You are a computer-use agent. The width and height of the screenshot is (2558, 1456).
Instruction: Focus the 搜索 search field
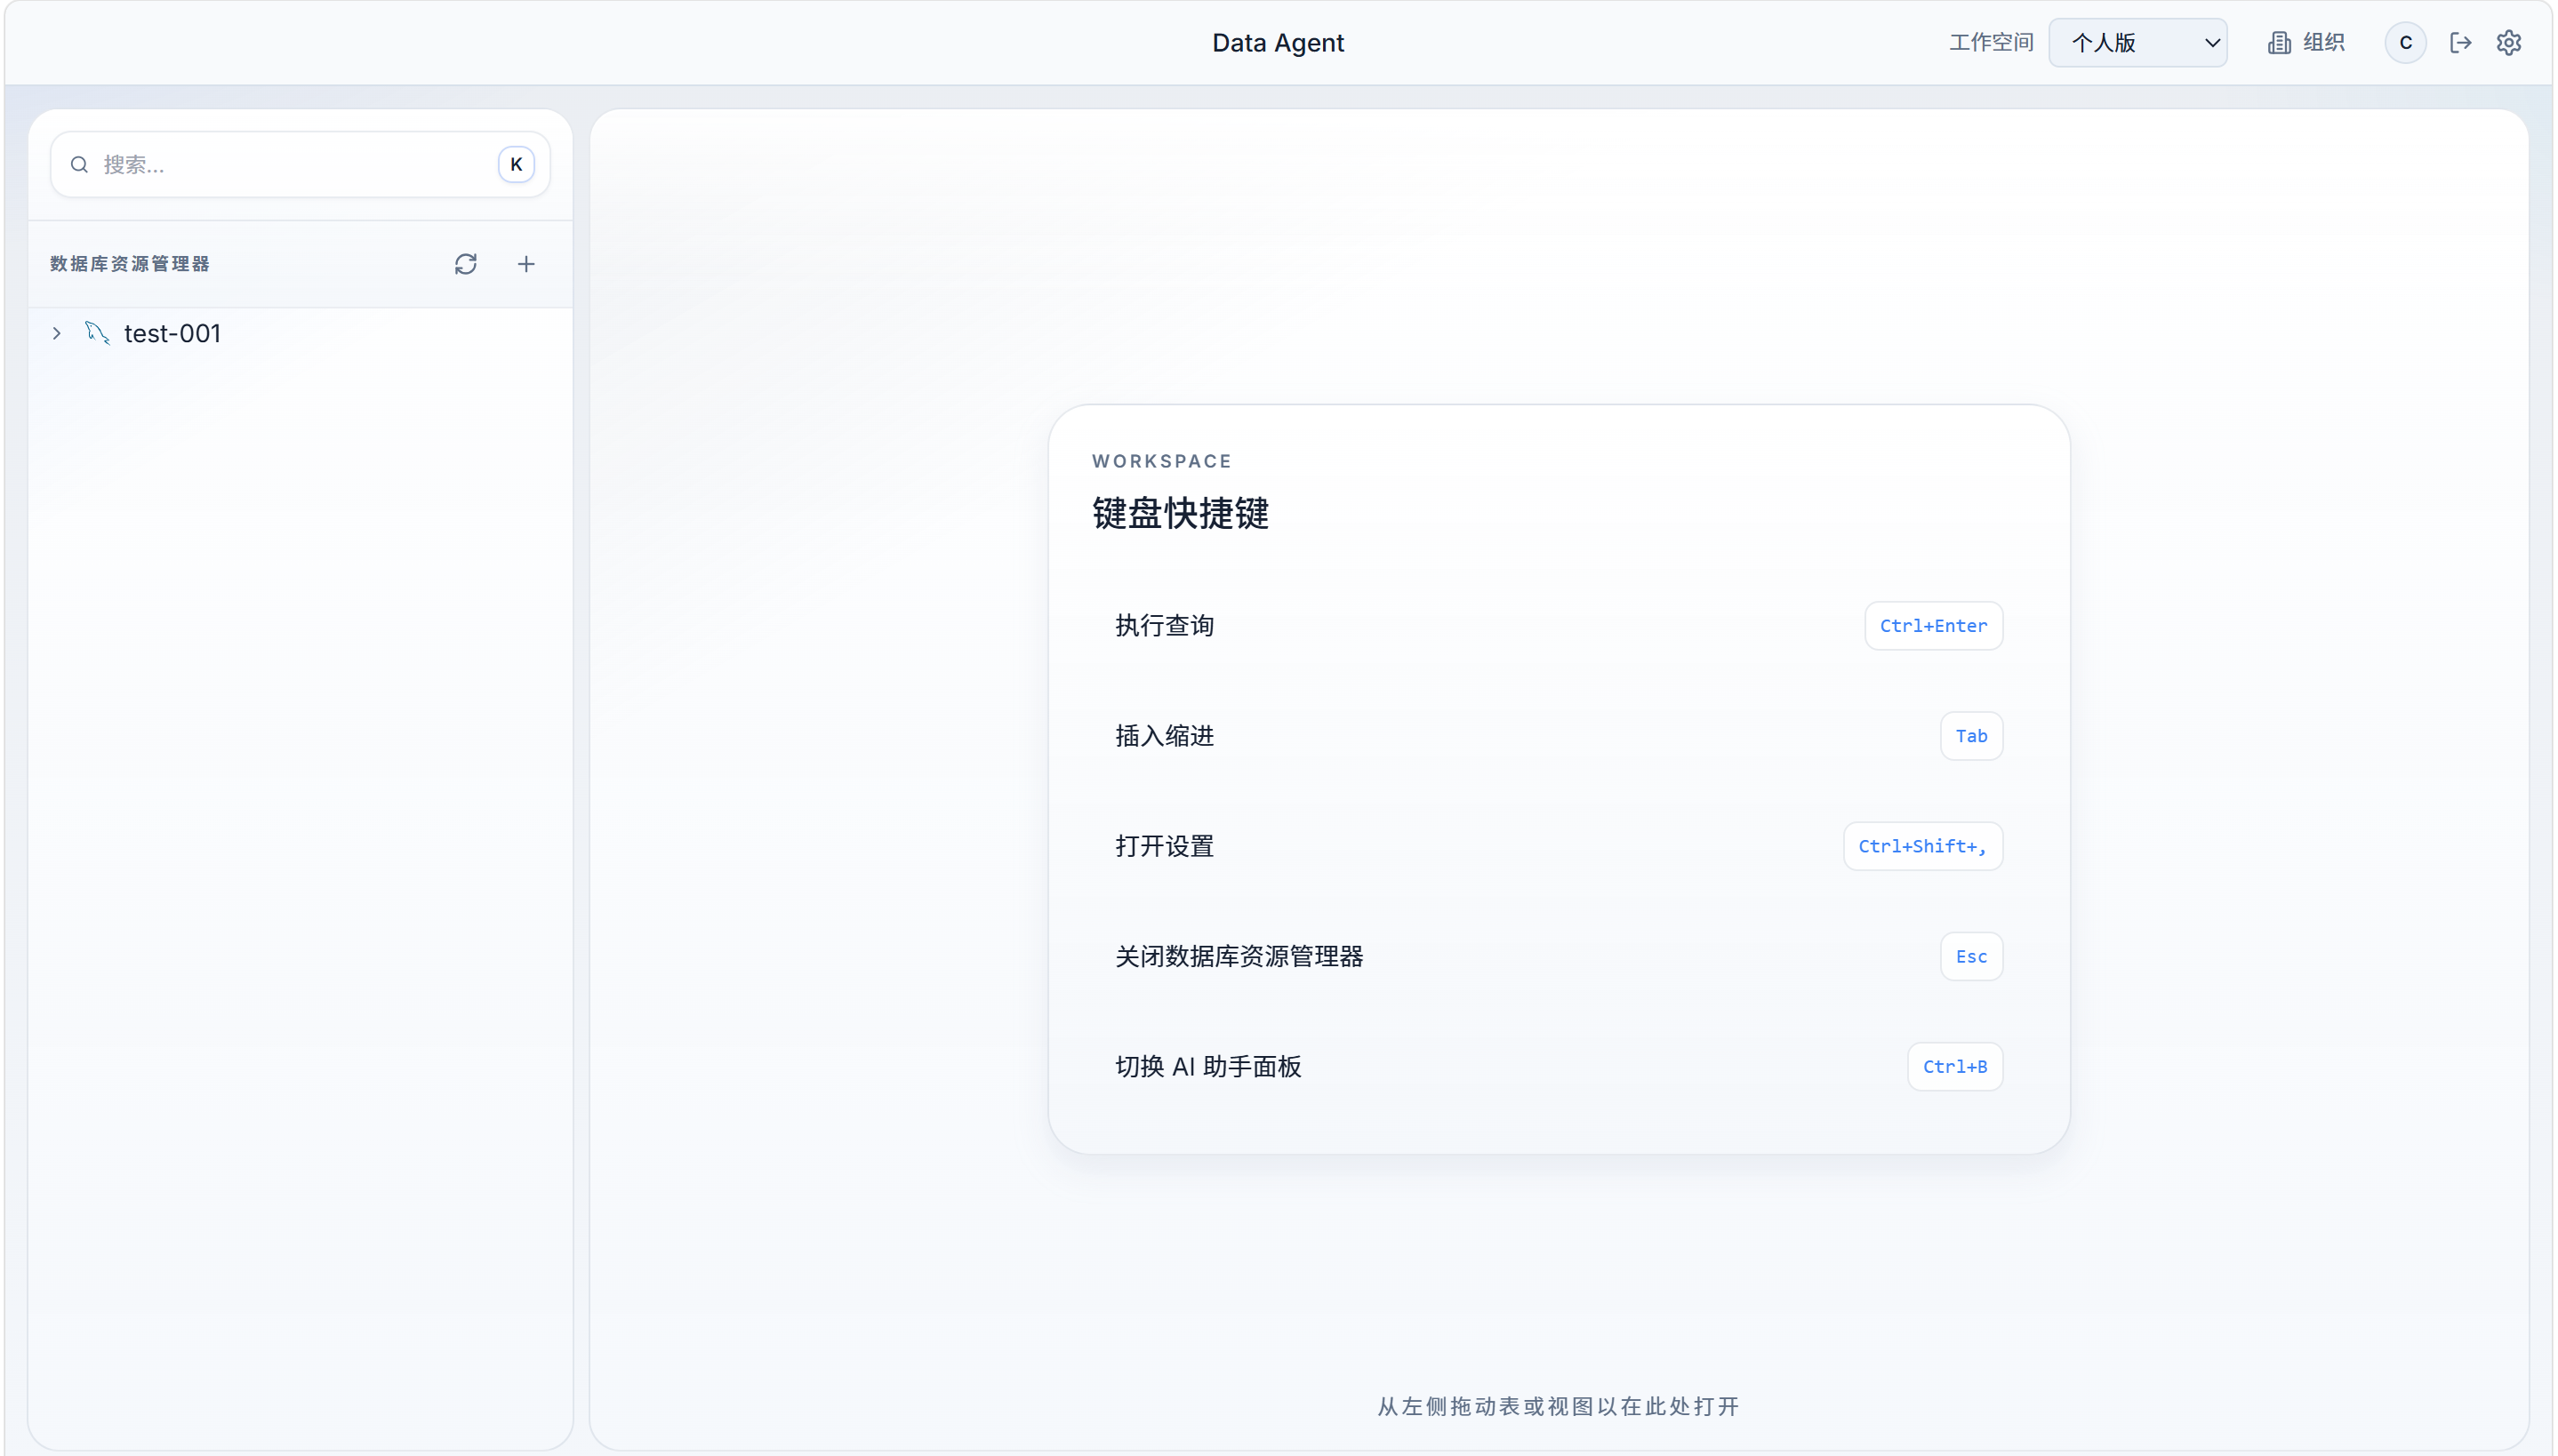[300, 164]
